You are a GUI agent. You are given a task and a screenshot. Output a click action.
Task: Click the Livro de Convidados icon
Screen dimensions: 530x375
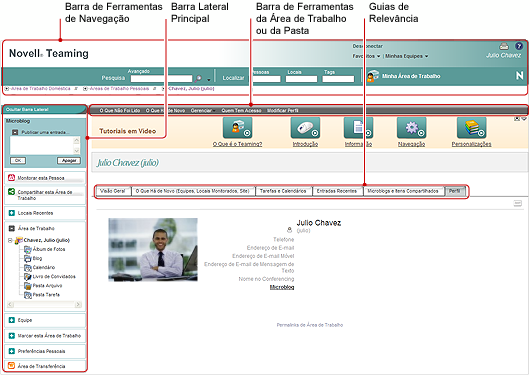click(x=28, y=277)
